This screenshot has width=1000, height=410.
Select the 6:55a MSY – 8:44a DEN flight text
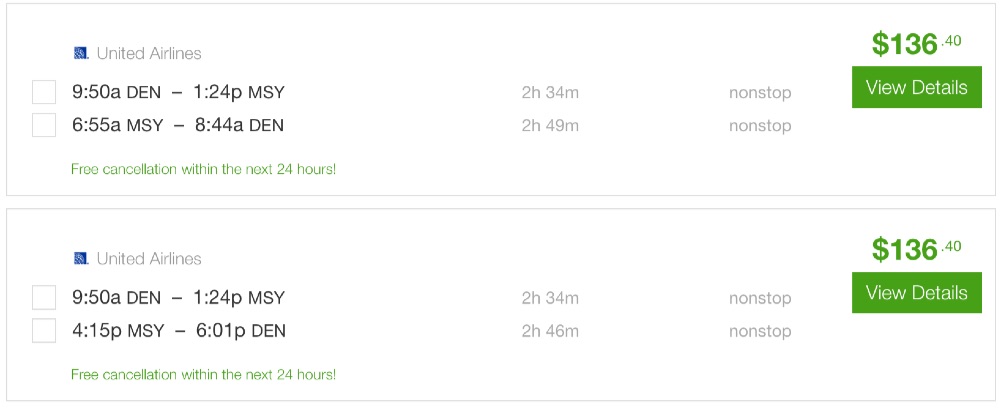point(178,125)
